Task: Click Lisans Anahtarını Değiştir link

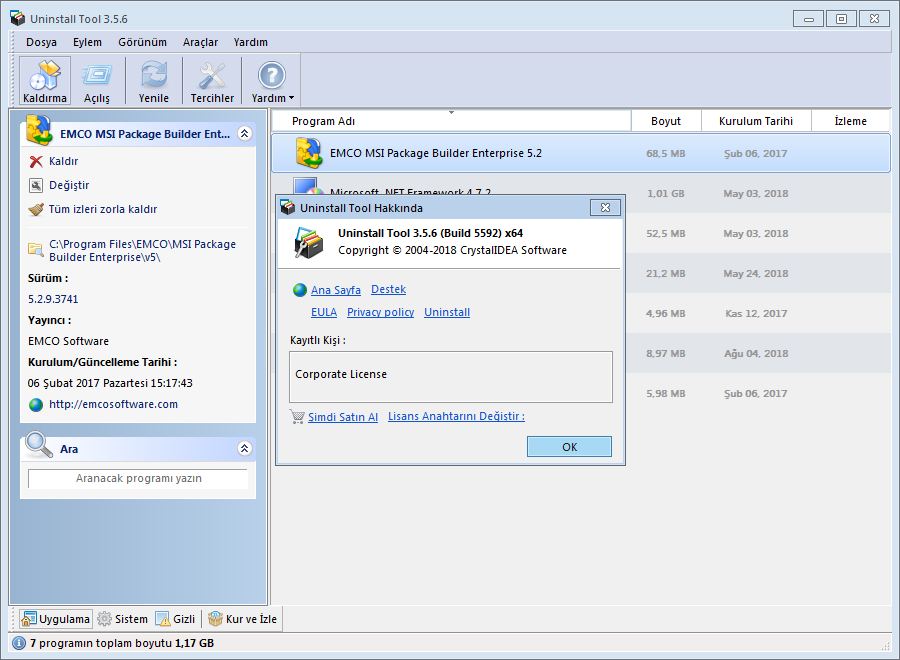Action: point(456,417)
